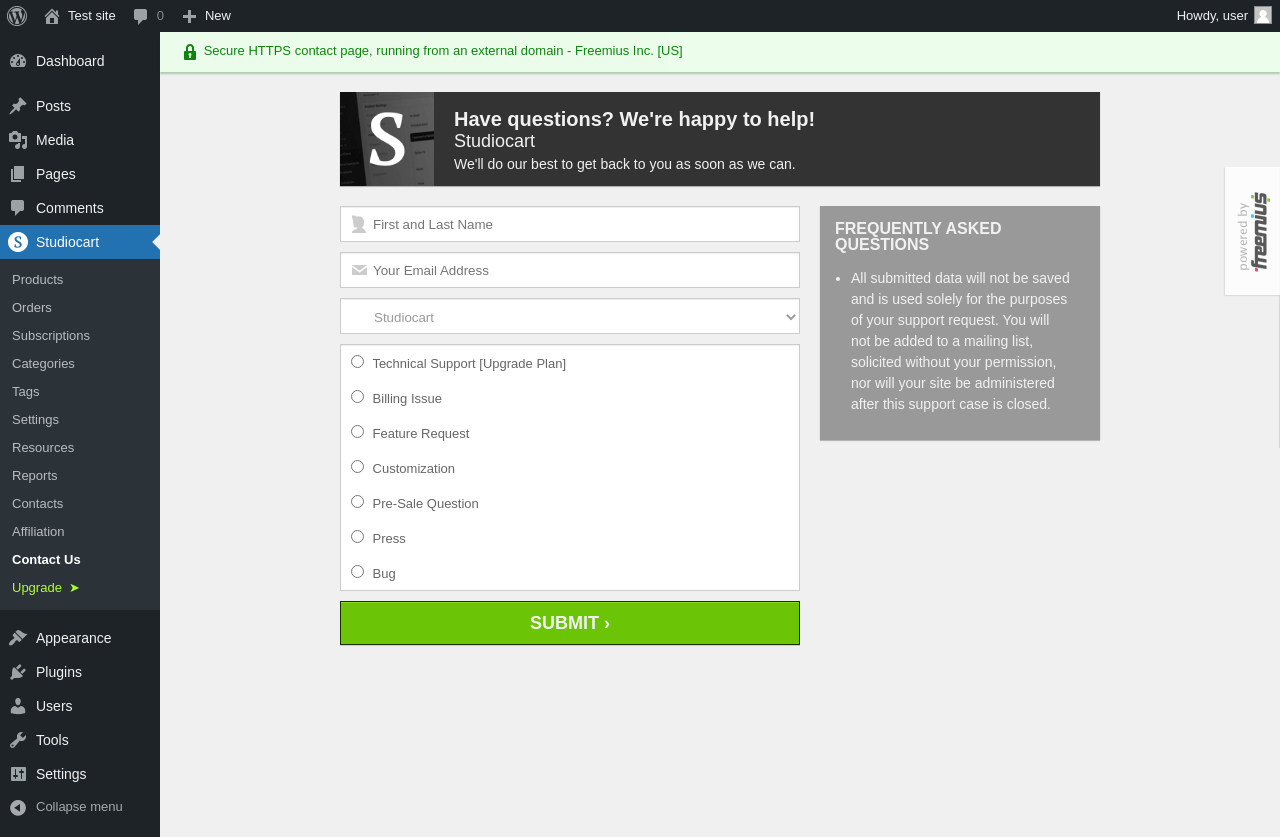Click the WordPress logo icon
Screen dimensions: 1280x837
17,16
